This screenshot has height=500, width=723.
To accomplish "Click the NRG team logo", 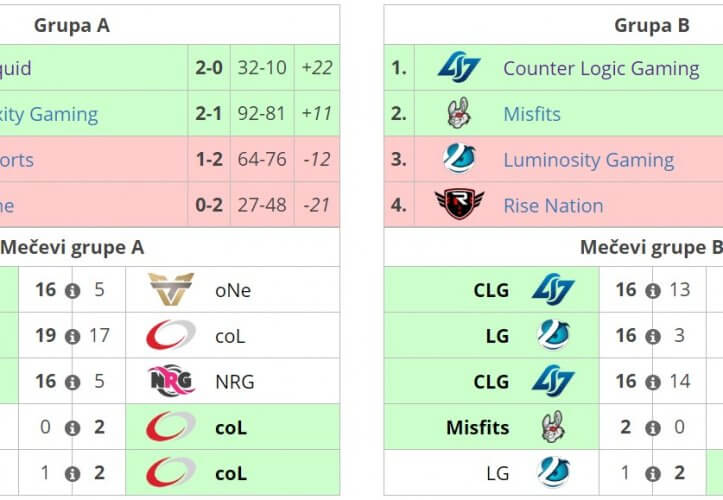I will coord(171,381).
